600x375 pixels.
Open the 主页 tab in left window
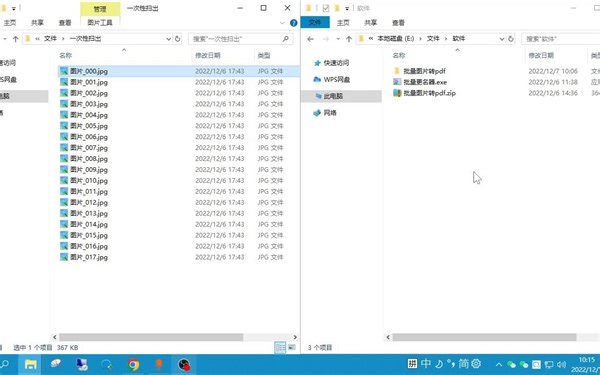point(10,23)
